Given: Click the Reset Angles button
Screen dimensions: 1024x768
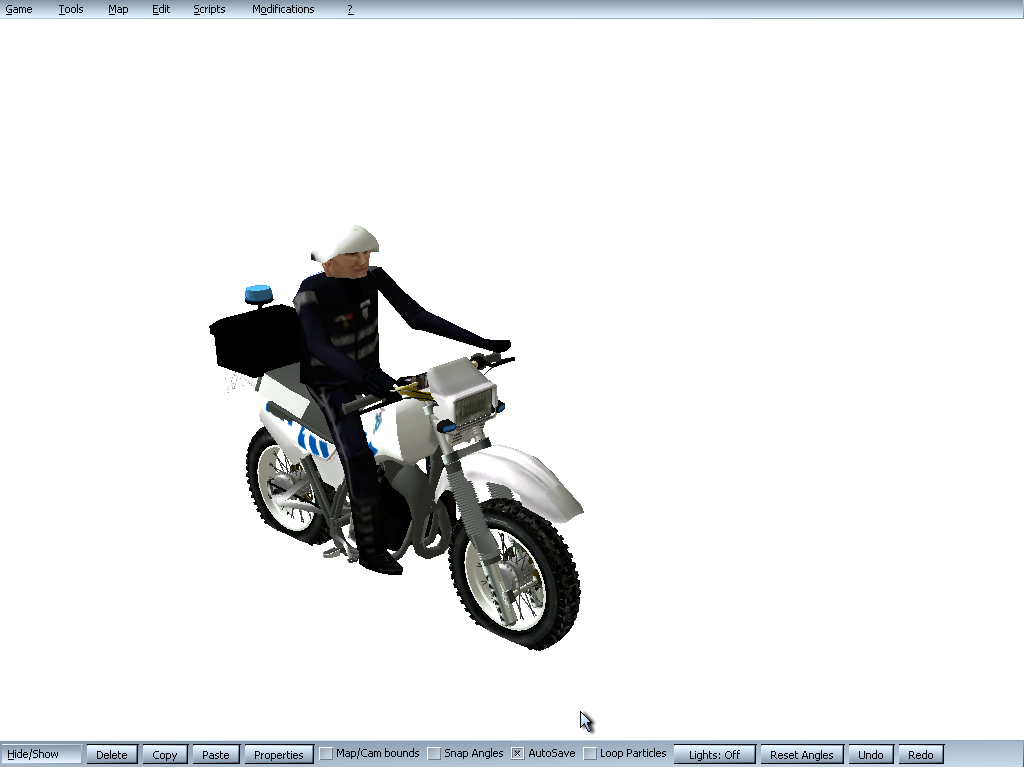Looking at the screenshot, I should [802, 754].
